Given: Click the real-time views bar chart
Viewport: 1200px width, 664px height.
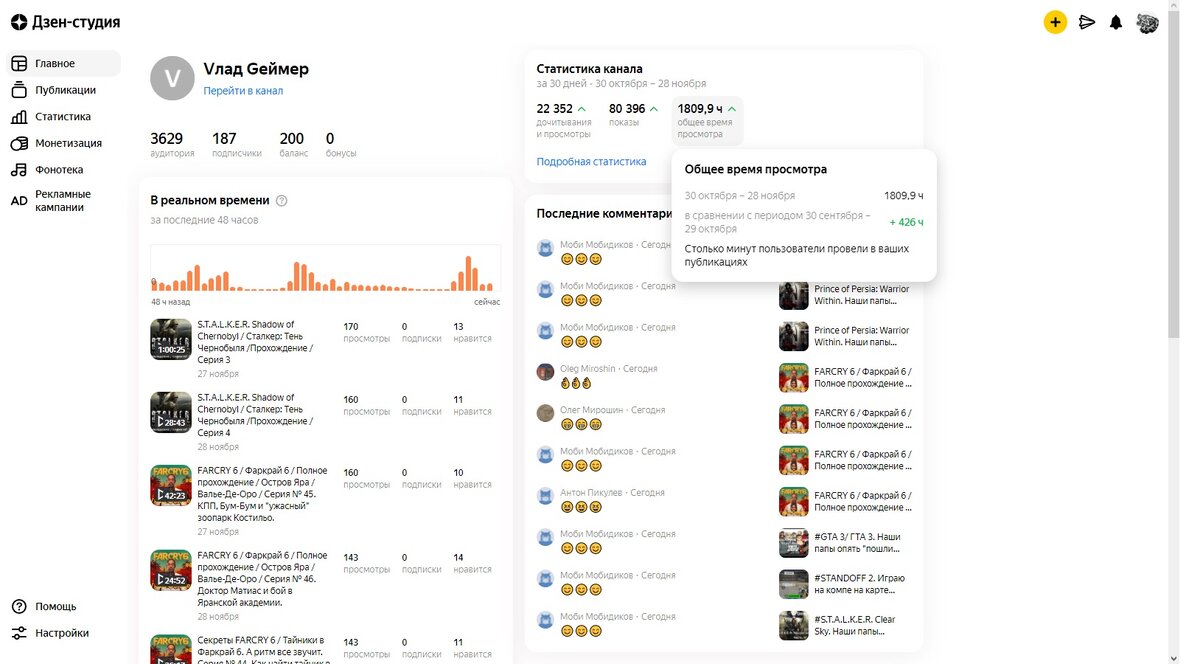Looking at the screenshot, I should (326, 269).
